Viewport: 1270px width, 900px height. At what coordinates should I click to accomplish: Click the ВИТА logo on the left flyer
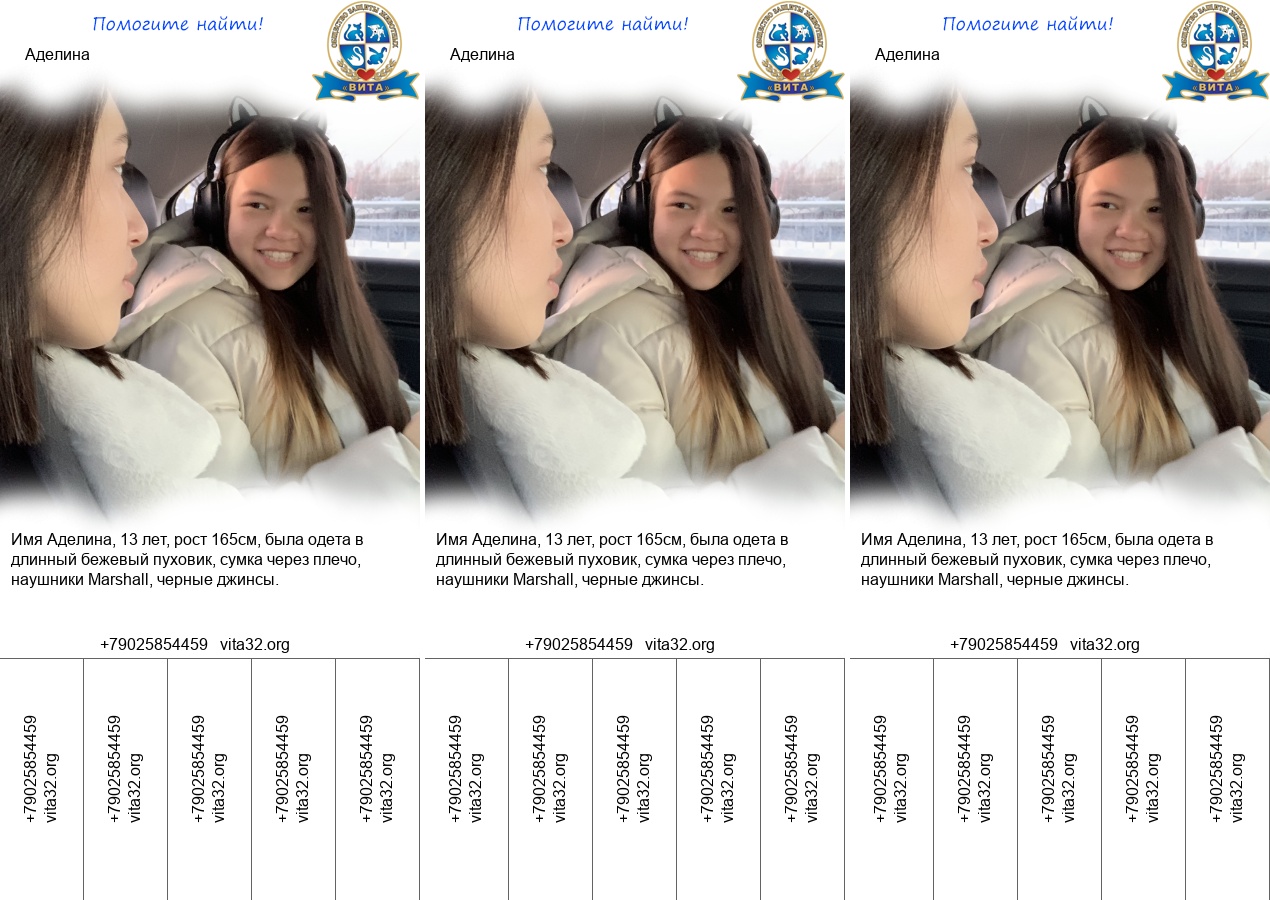tap(366, 50)
